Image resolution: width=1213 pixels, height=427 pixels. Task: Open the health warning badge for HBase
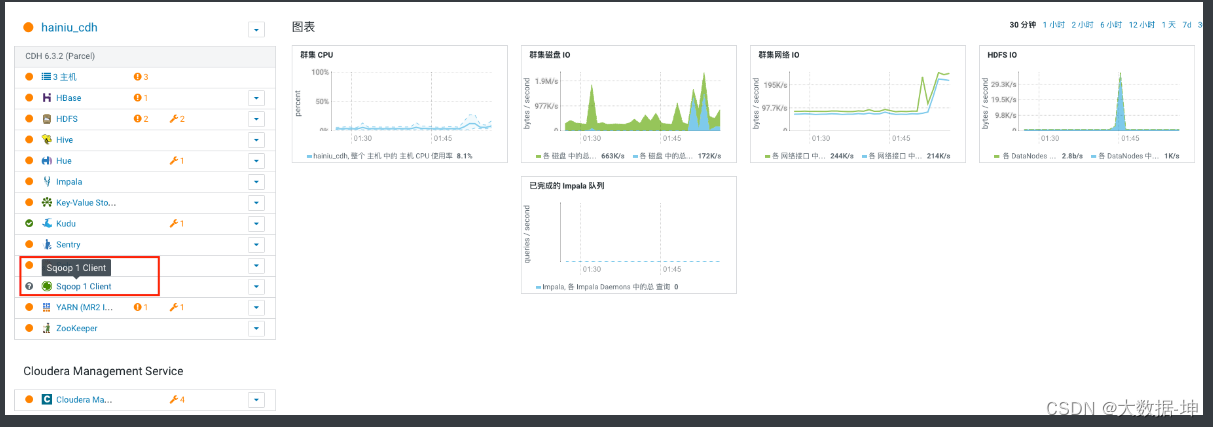(x=141, y=98)
